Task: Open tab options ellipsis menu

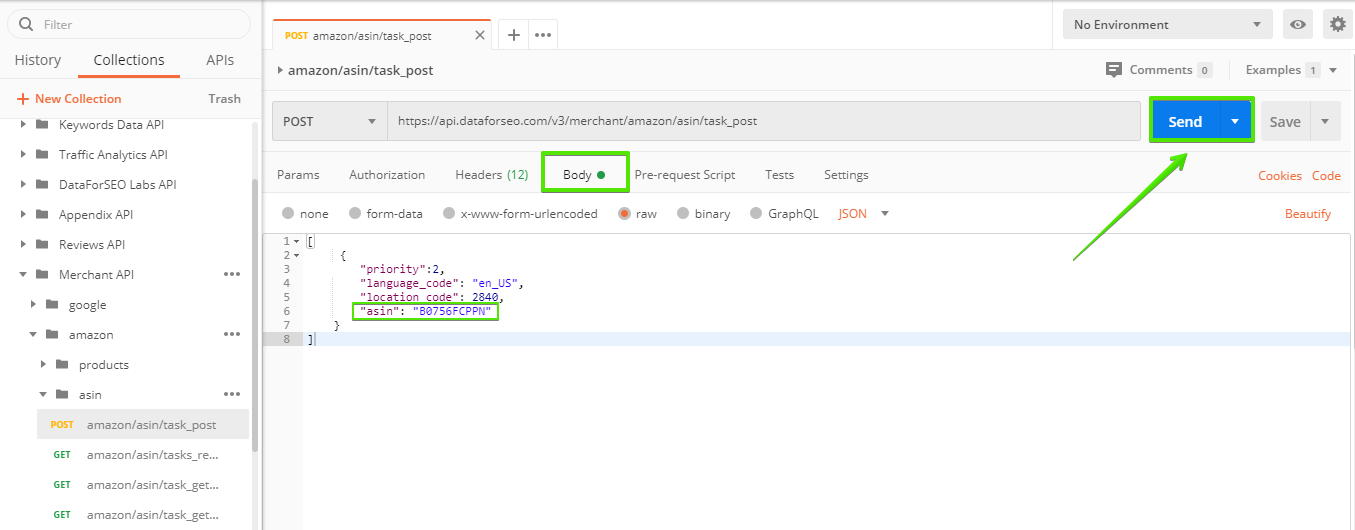Action: click(543, 35)
